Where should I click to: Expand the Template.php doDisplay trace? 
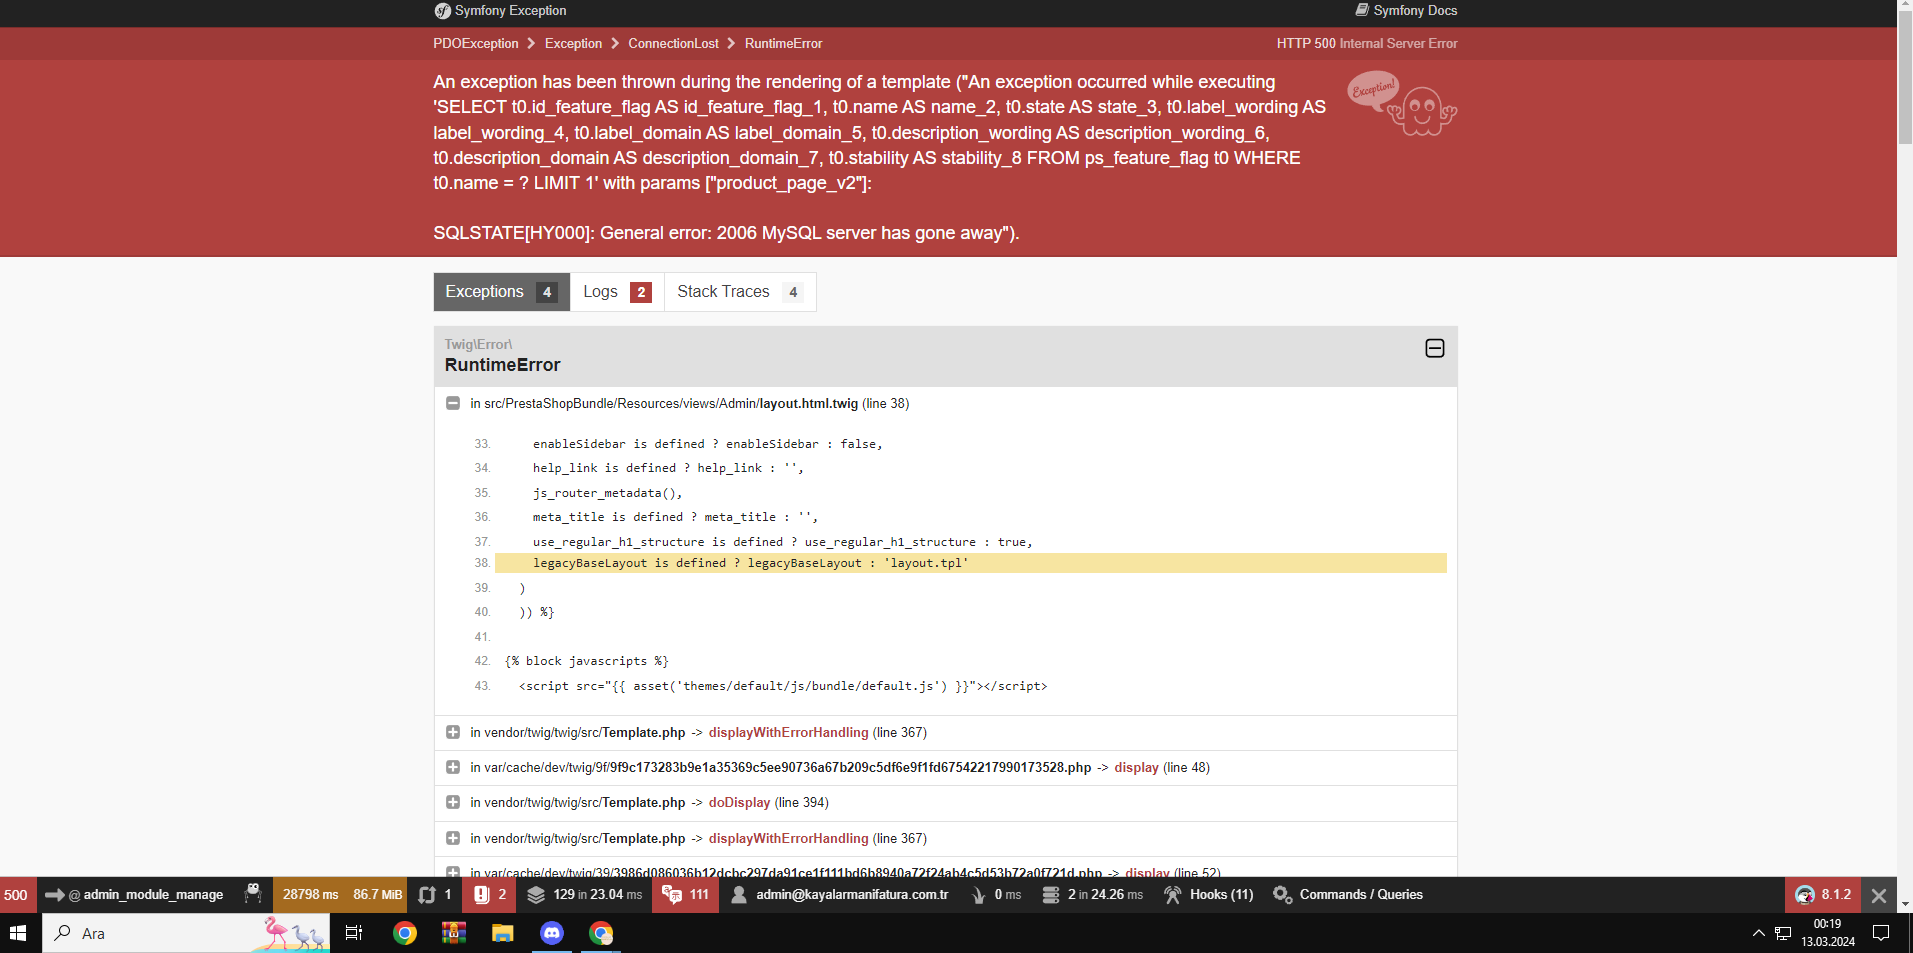[x=453, y=802]
